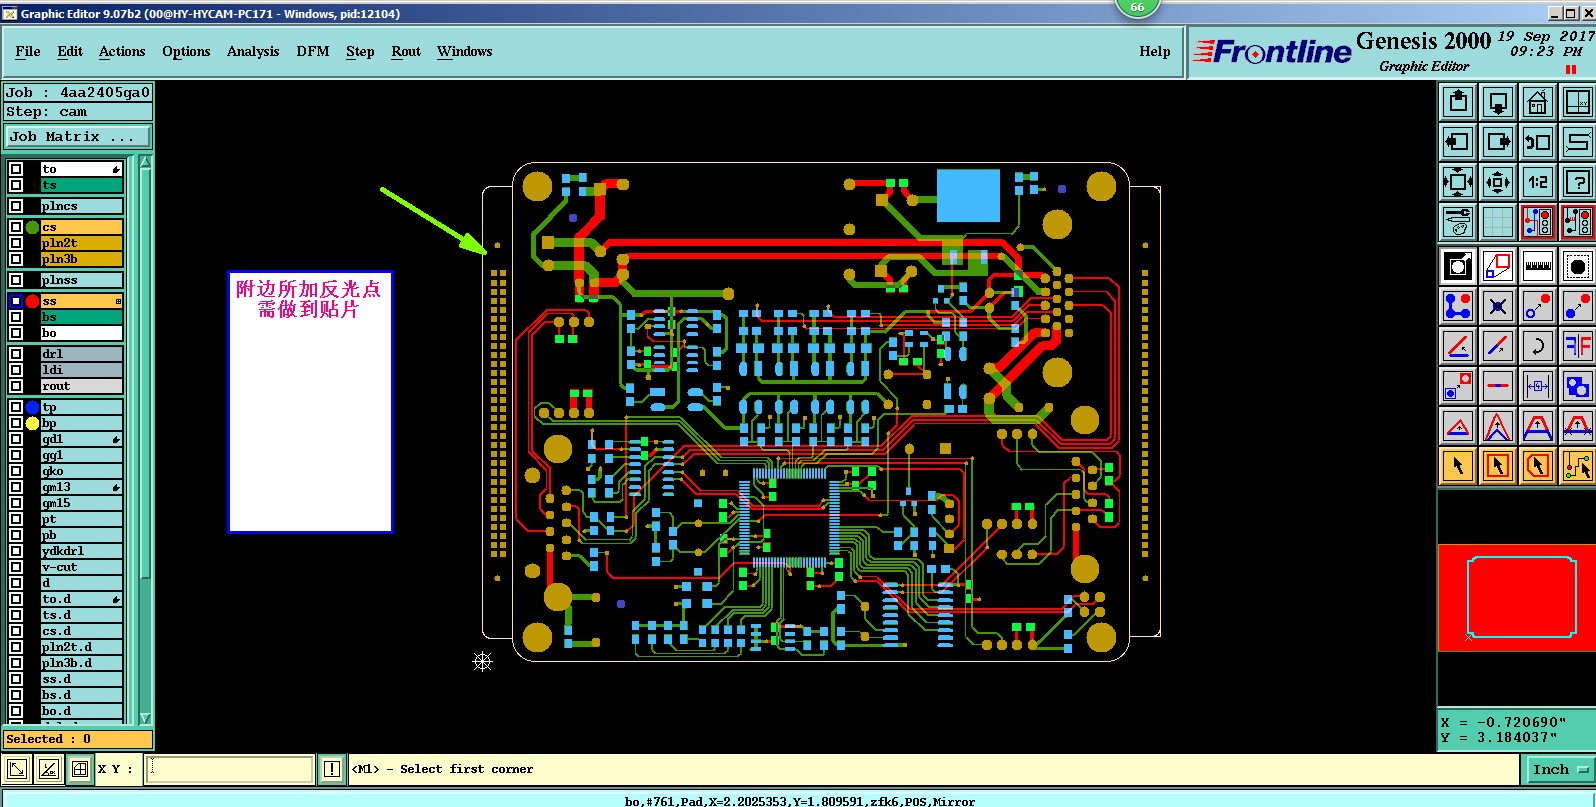Click the exclamation mark icon in status bar
1596x807 pixels.
click(x=332, y=769)
